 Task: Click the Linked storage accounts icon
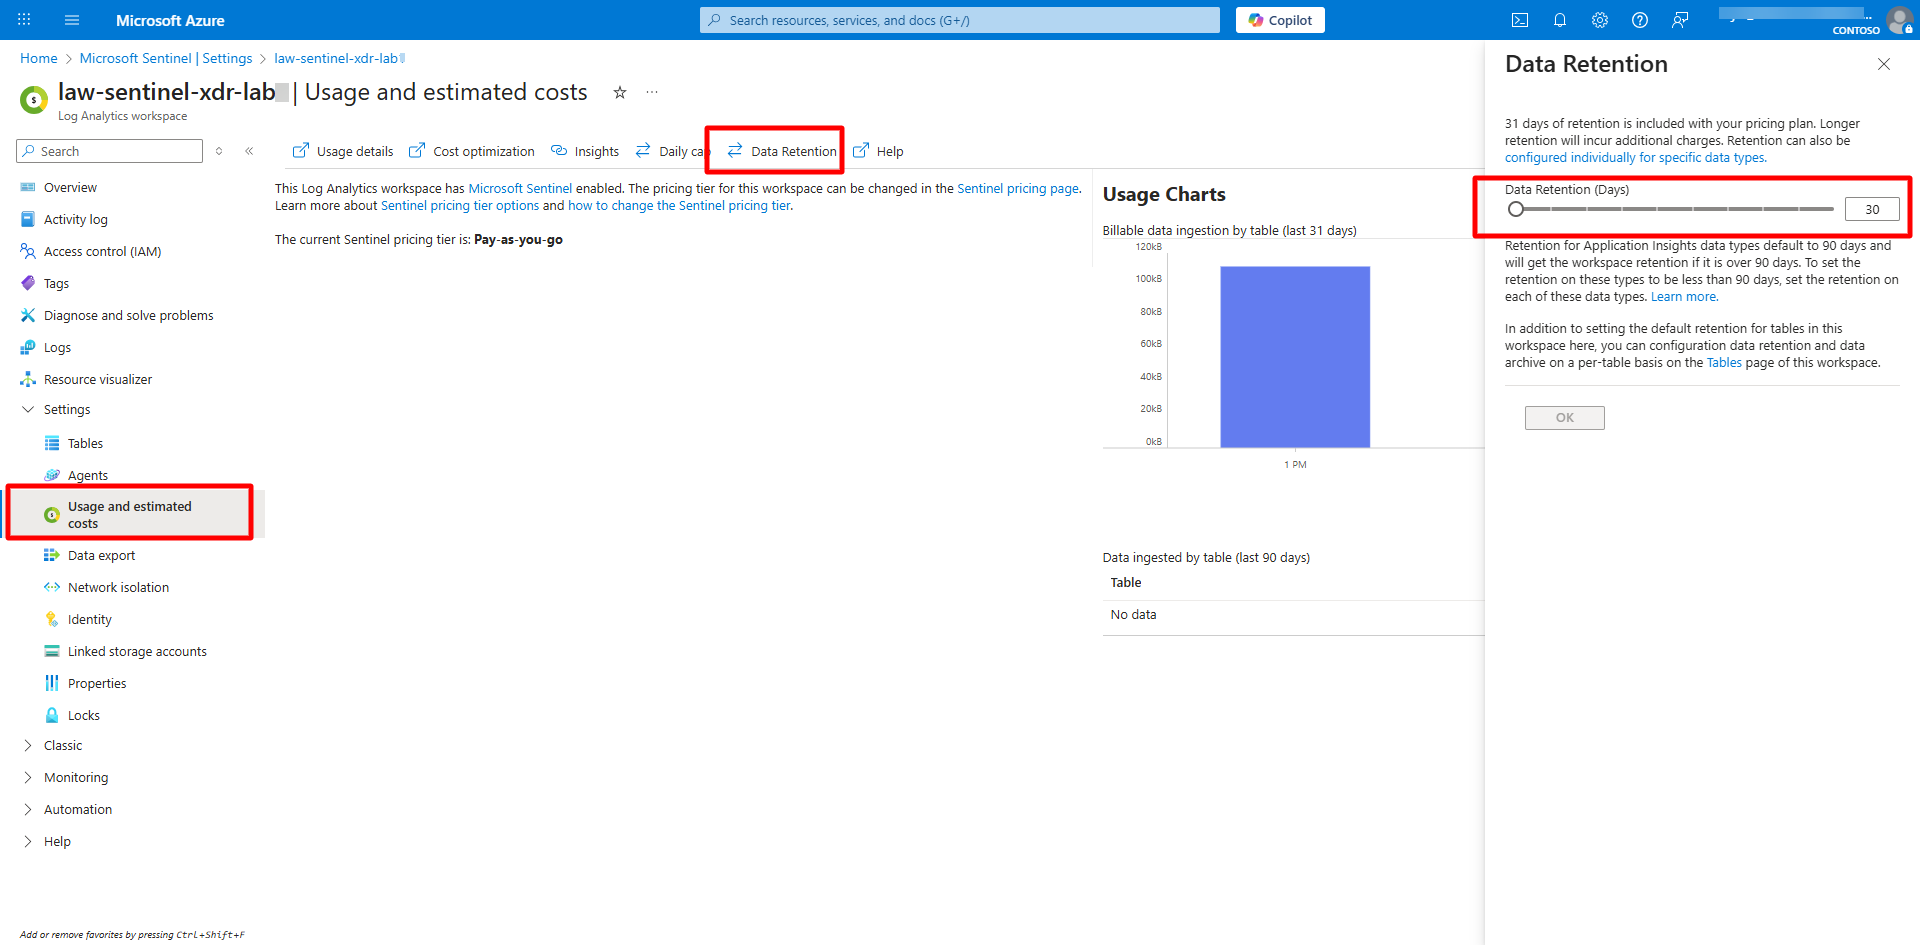tap(52, 651)
